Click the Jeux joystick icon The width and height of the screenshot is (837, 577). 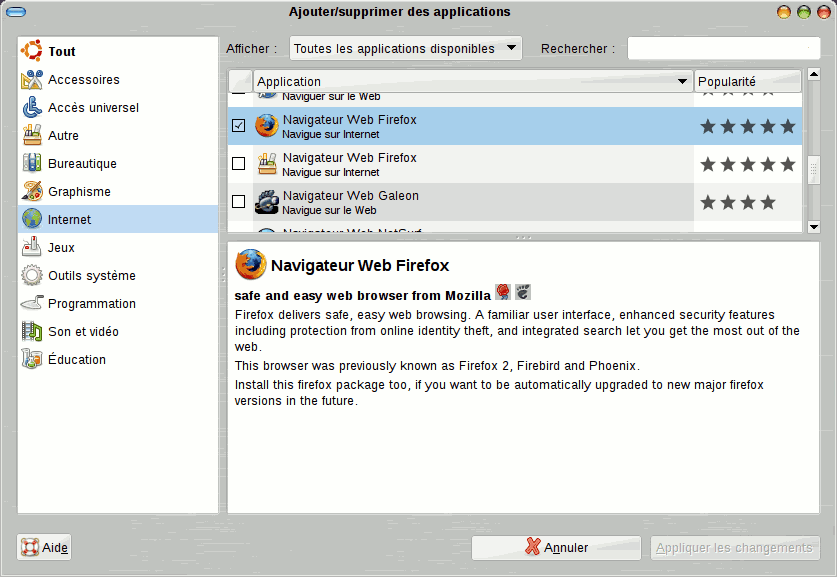click(31, 247)
